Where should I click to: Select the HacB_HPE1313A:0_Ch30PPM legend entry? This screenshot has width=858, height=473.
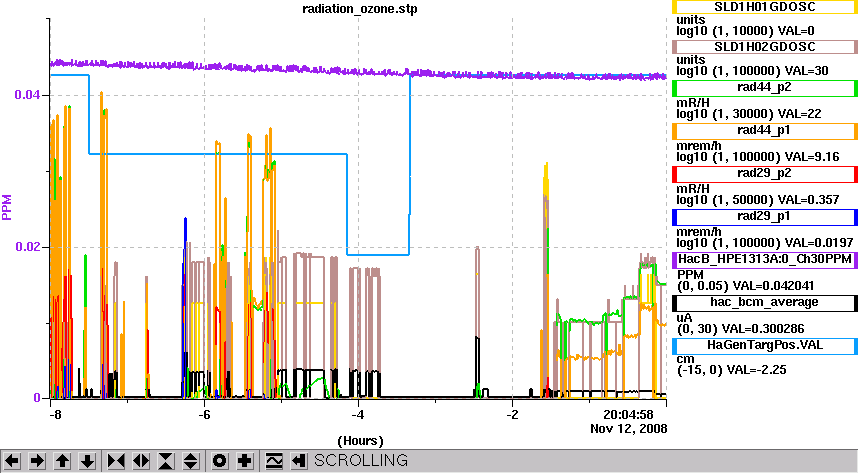(764, 259)
